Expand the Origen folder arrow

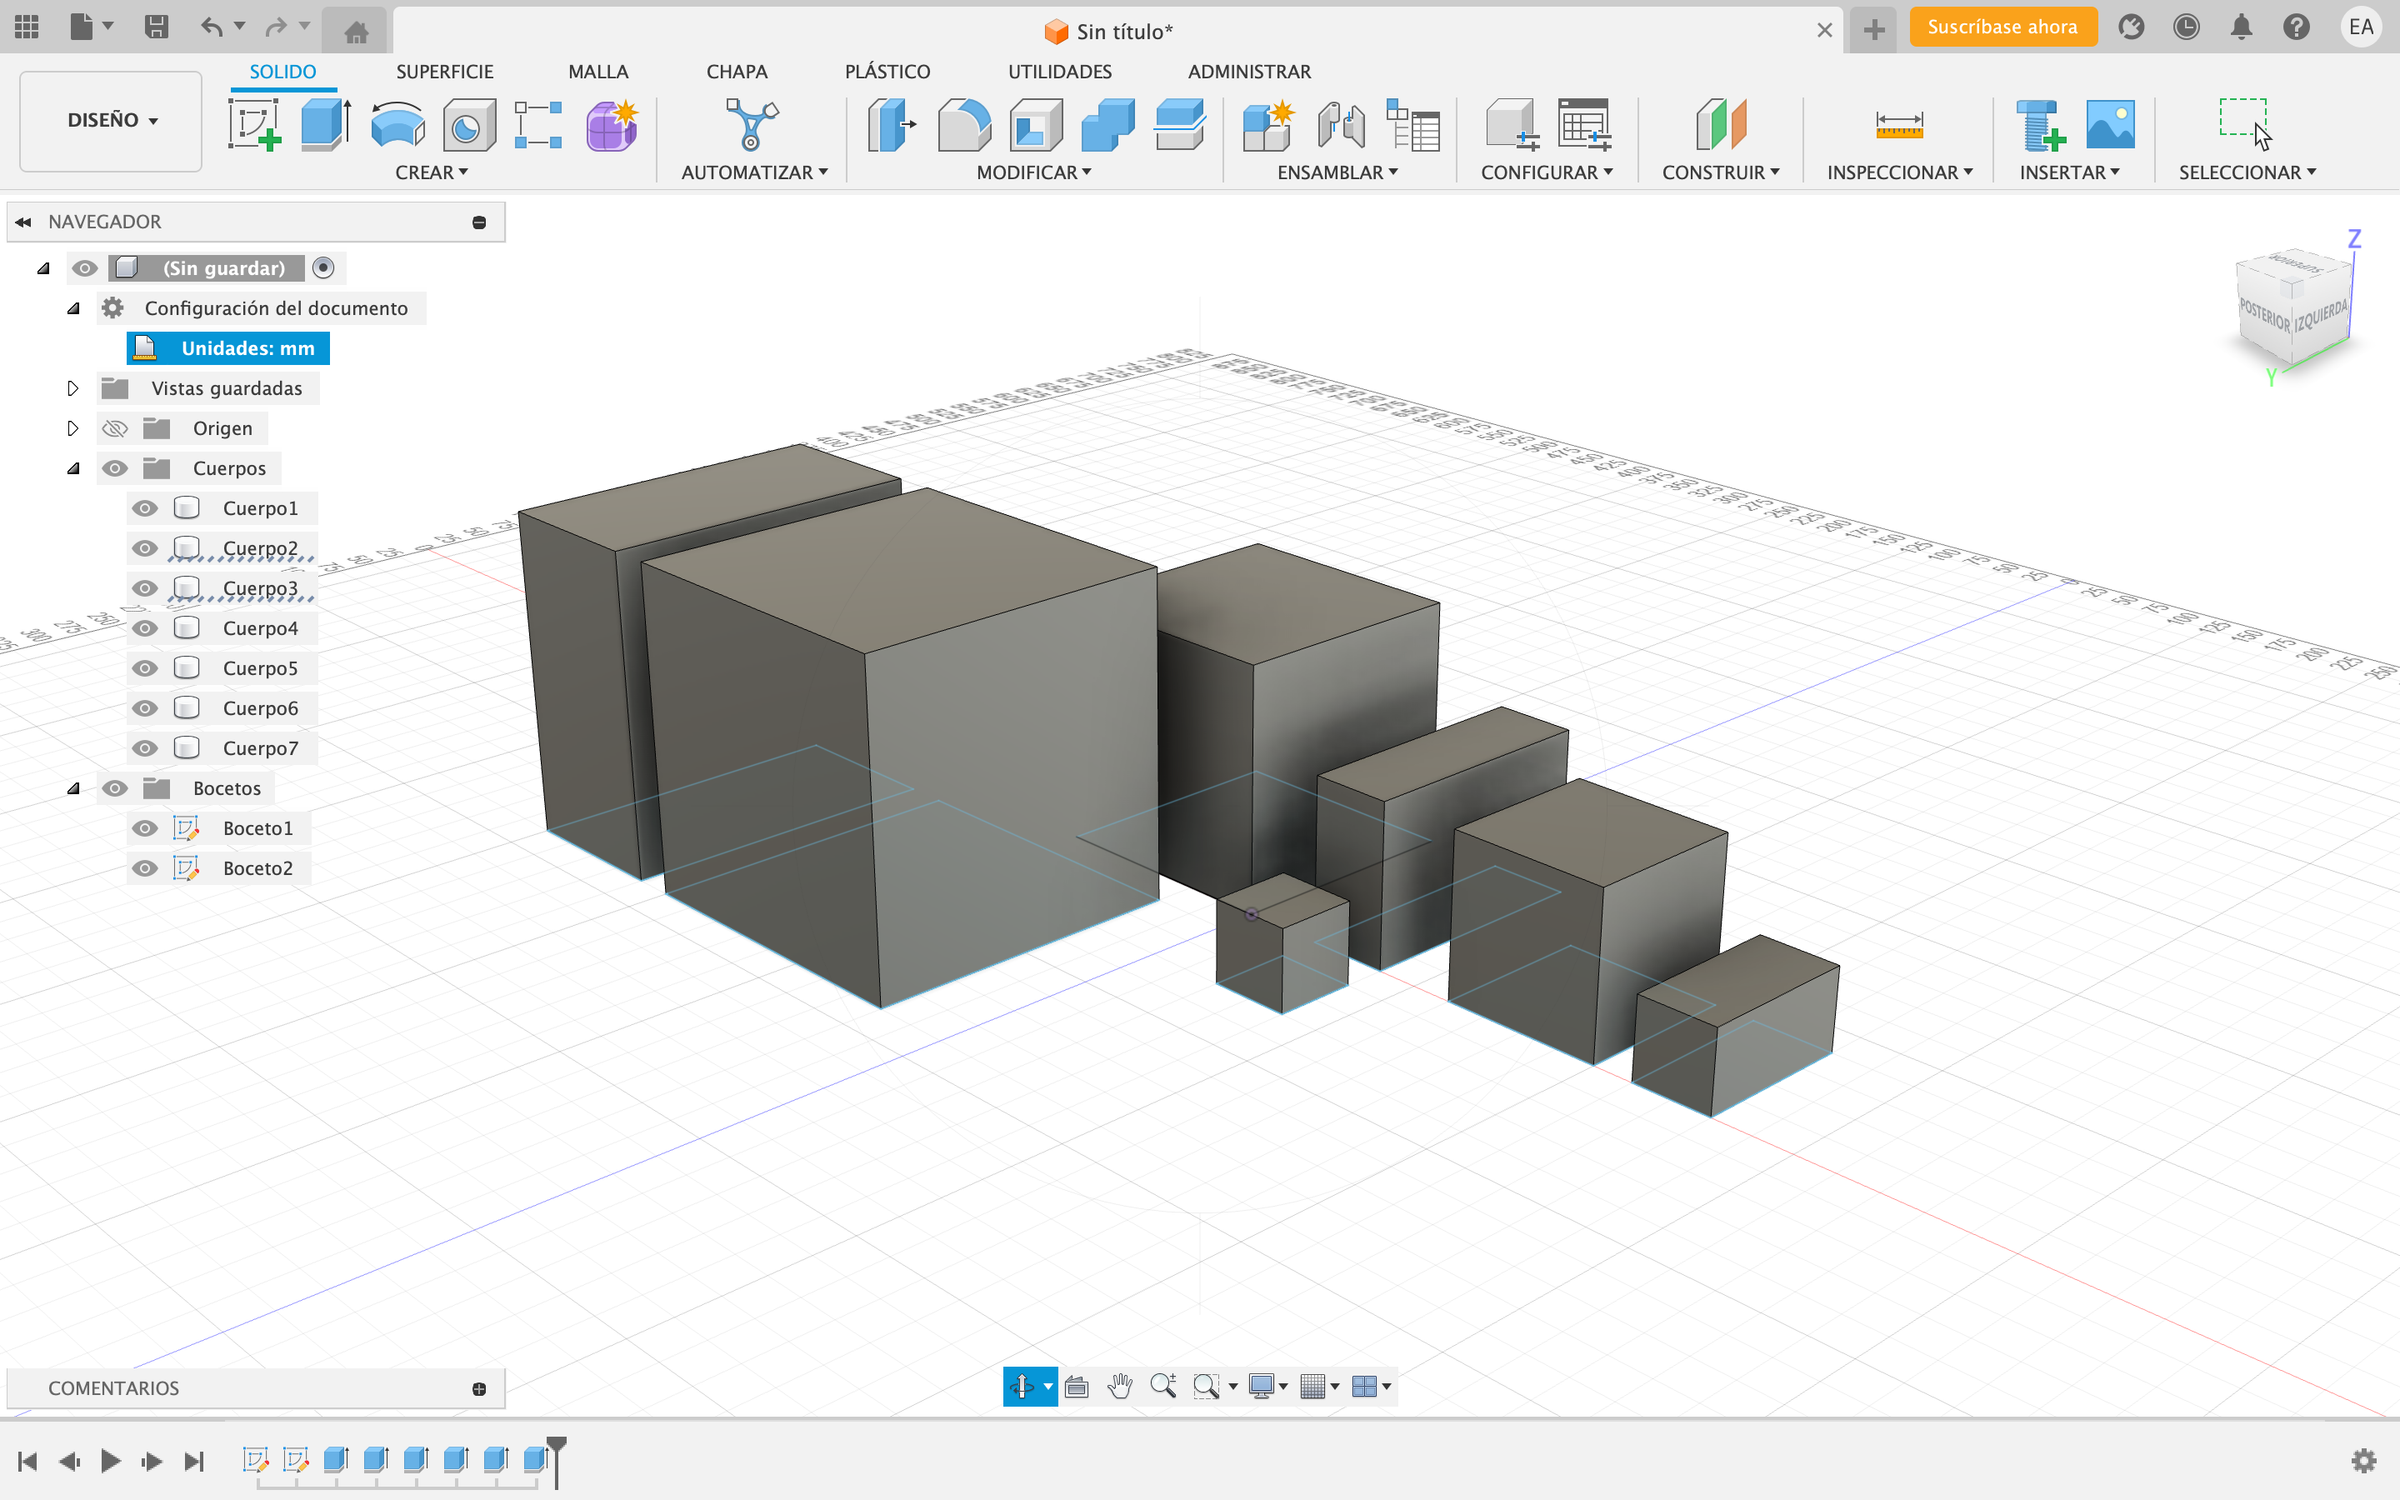pyautogui.click(x=72, y=428)
